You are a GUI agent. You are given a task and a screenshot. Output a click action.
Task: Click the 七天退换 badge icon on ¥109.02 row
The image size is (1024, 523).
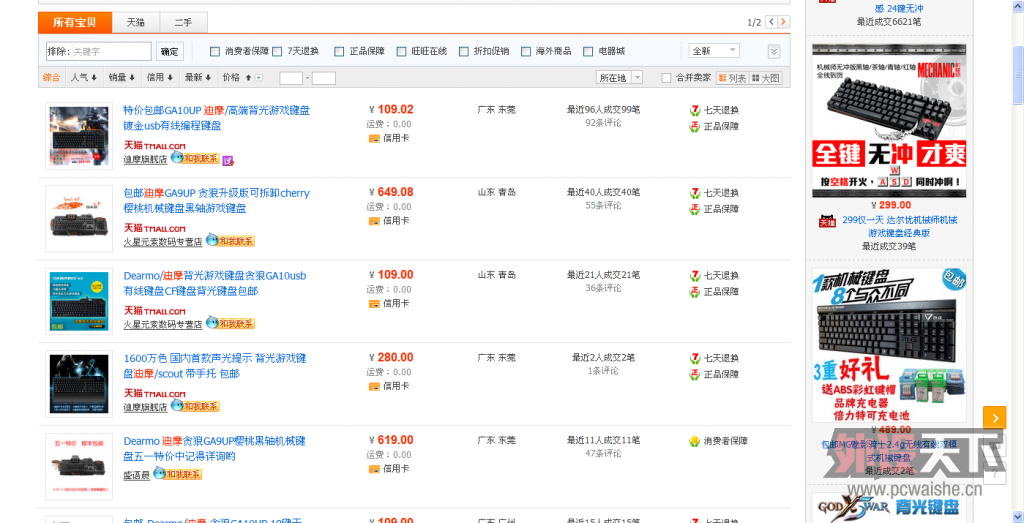coord(695,110)
